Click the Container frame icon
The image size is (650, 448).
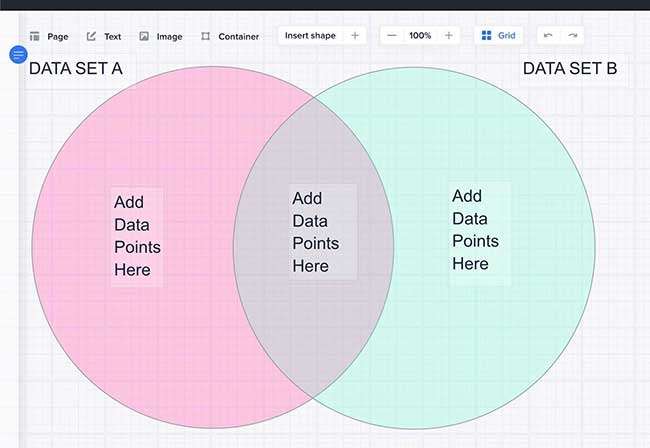[205, 36]
